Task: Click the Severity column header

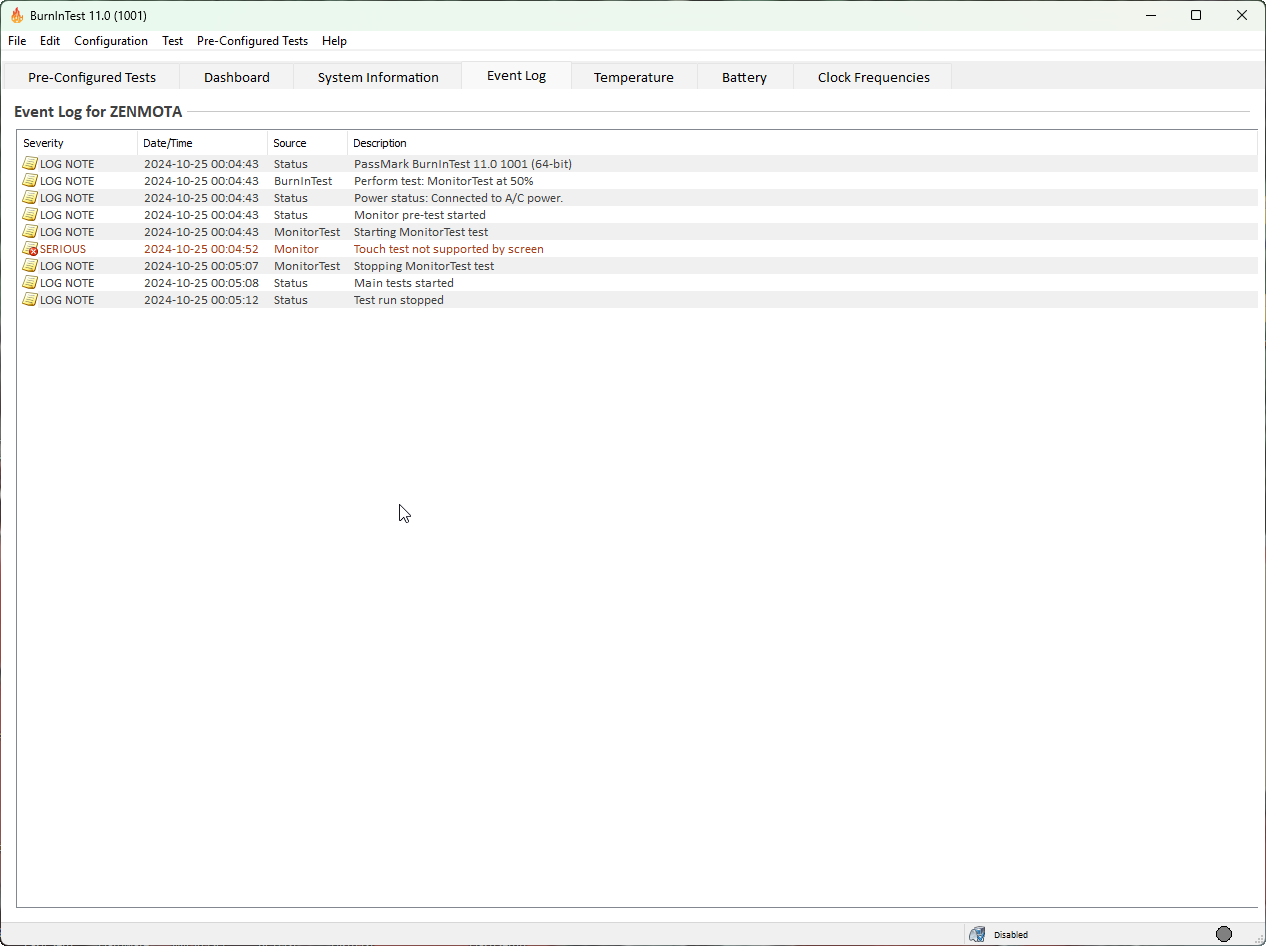Action: point(77,143)
